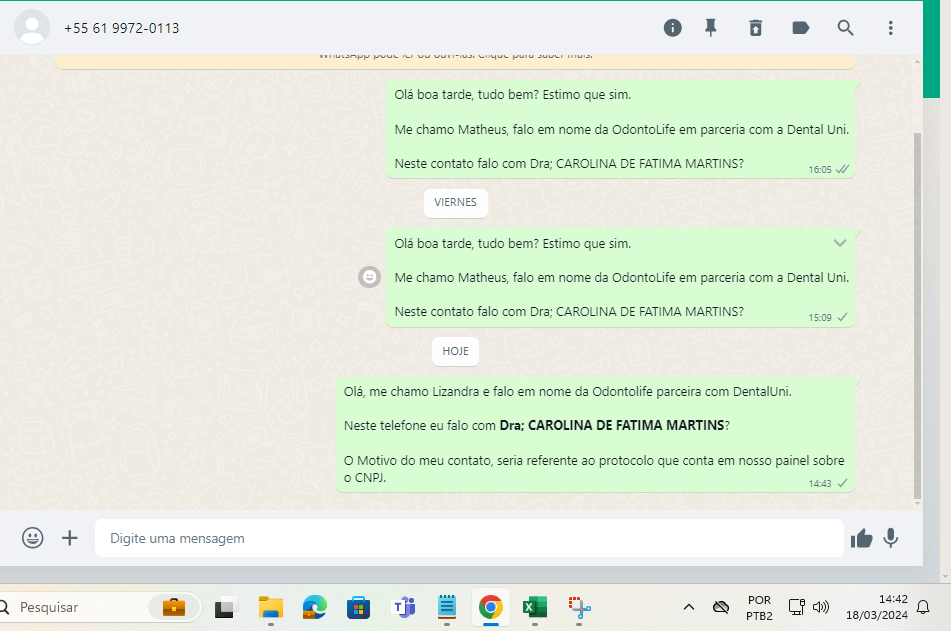951x631 pixels.
Task: Open Task View on taskbar
Action: [225, 607]
